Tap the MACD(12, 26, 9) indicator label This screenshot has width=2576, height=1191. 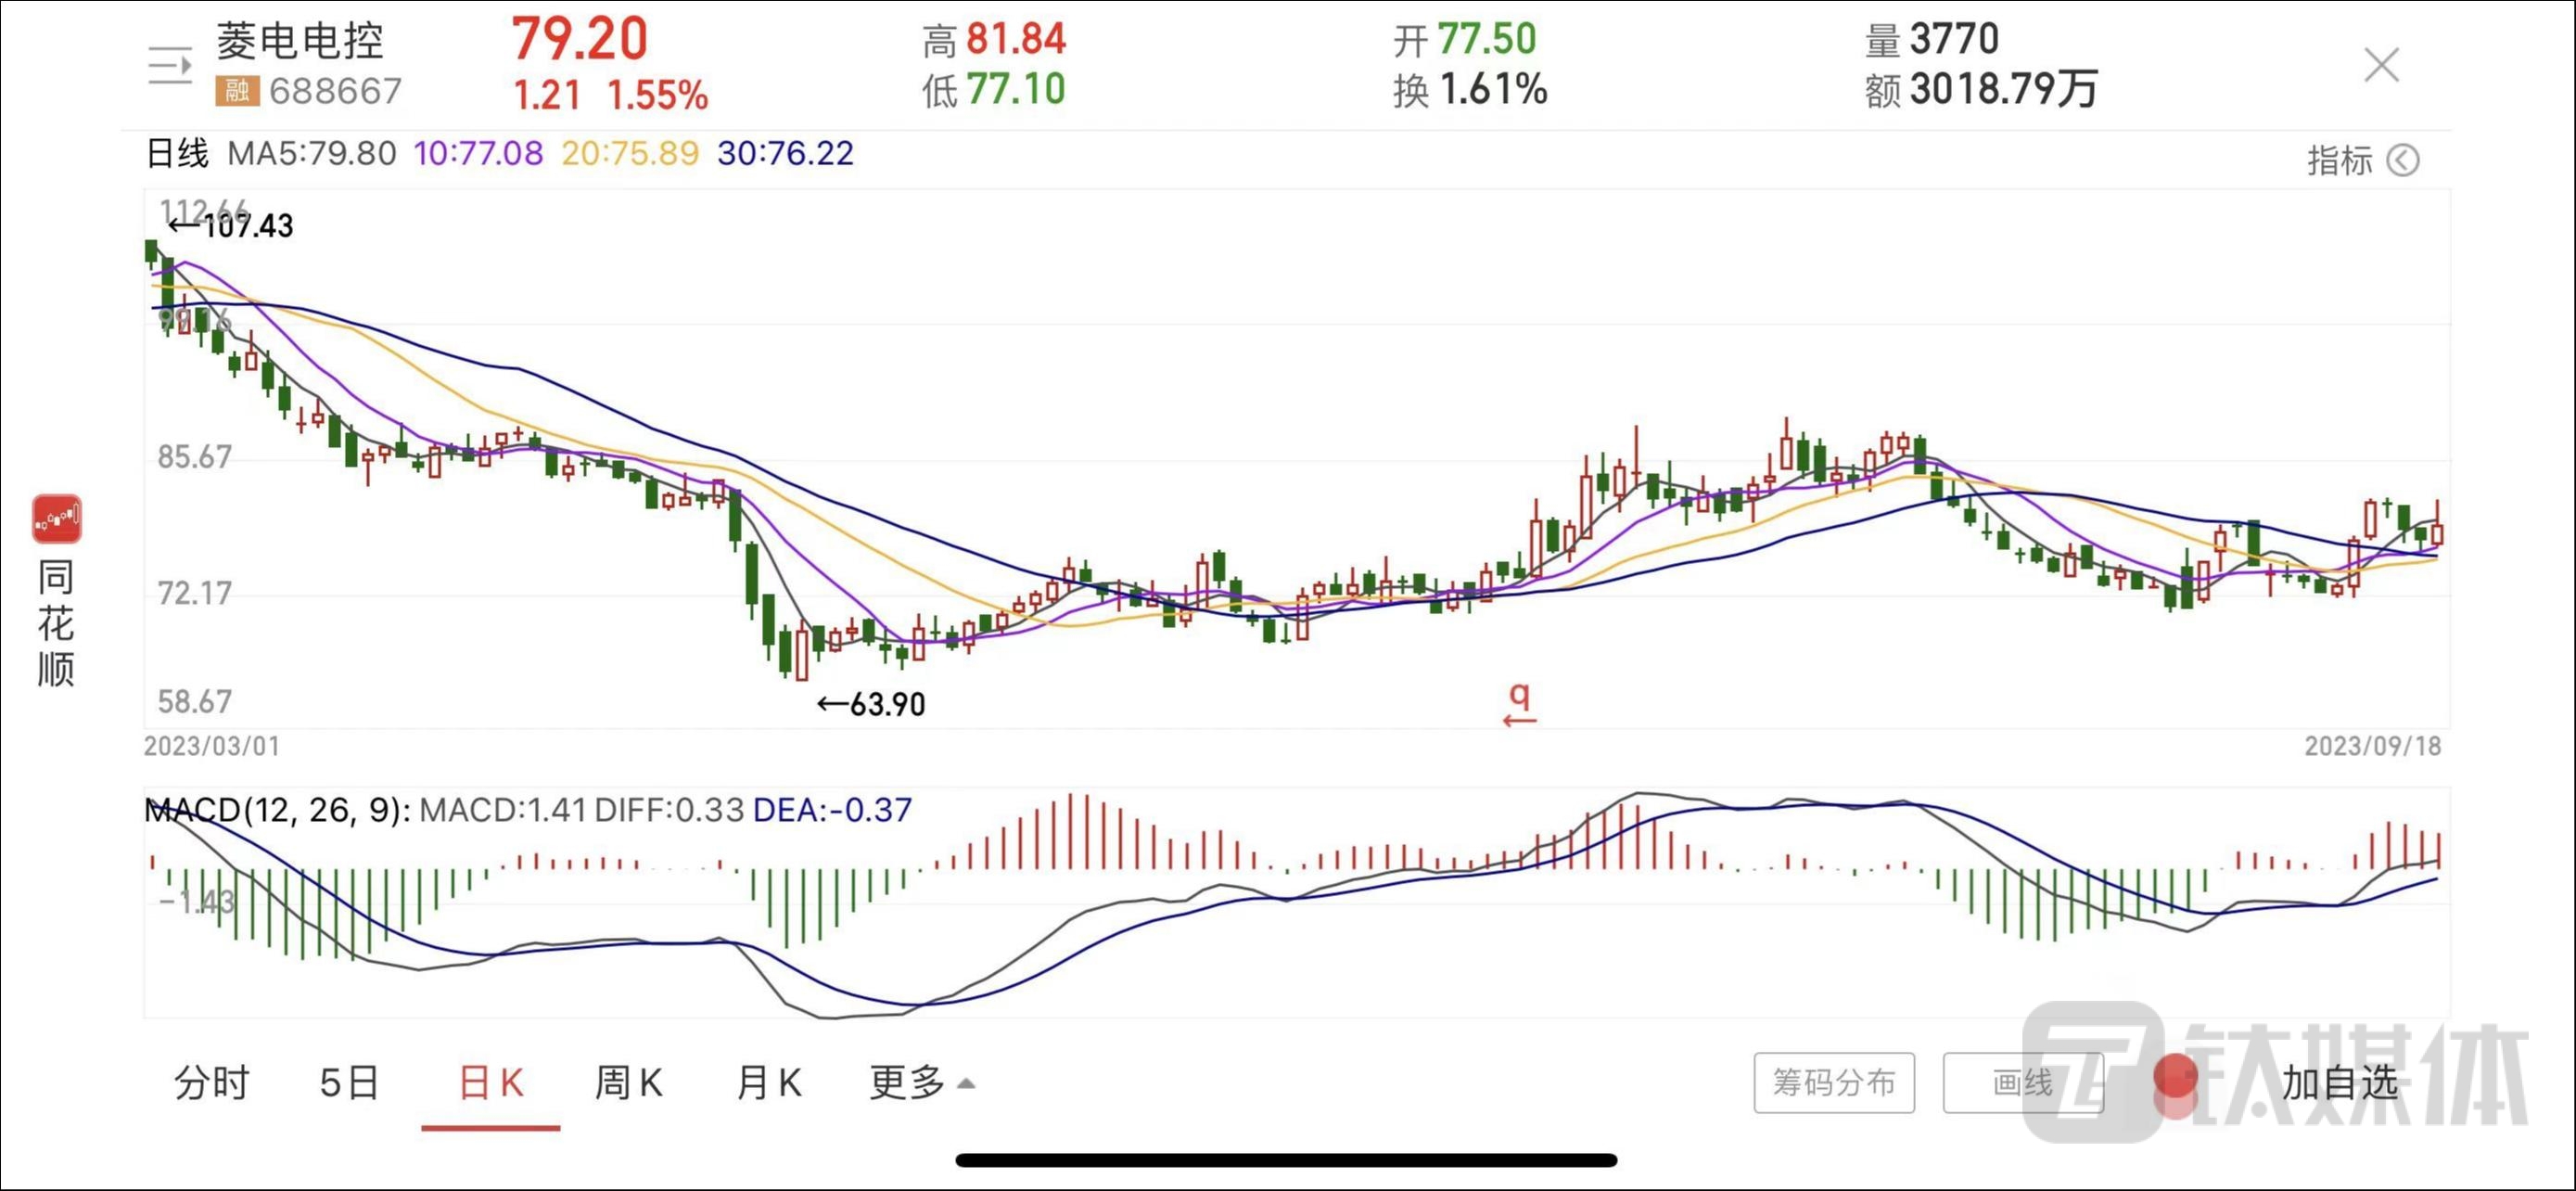(x=276, y=810)
